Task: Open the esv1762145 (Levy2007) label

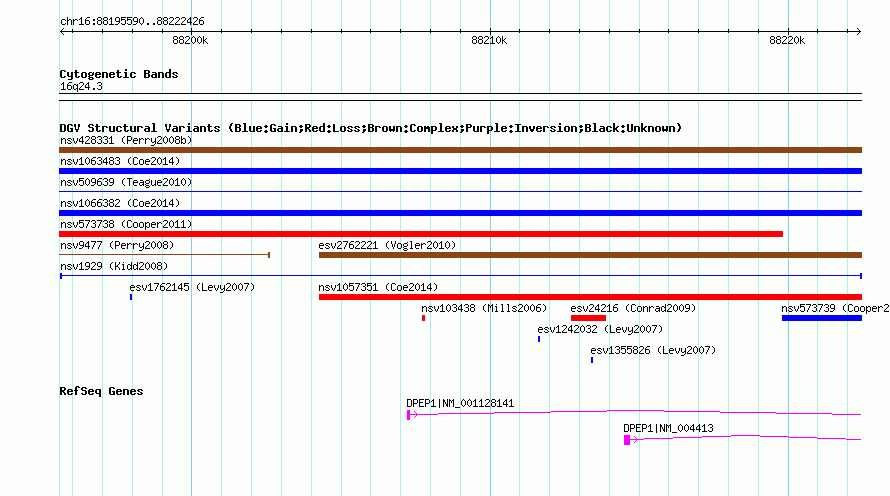Action: (192, 287)
